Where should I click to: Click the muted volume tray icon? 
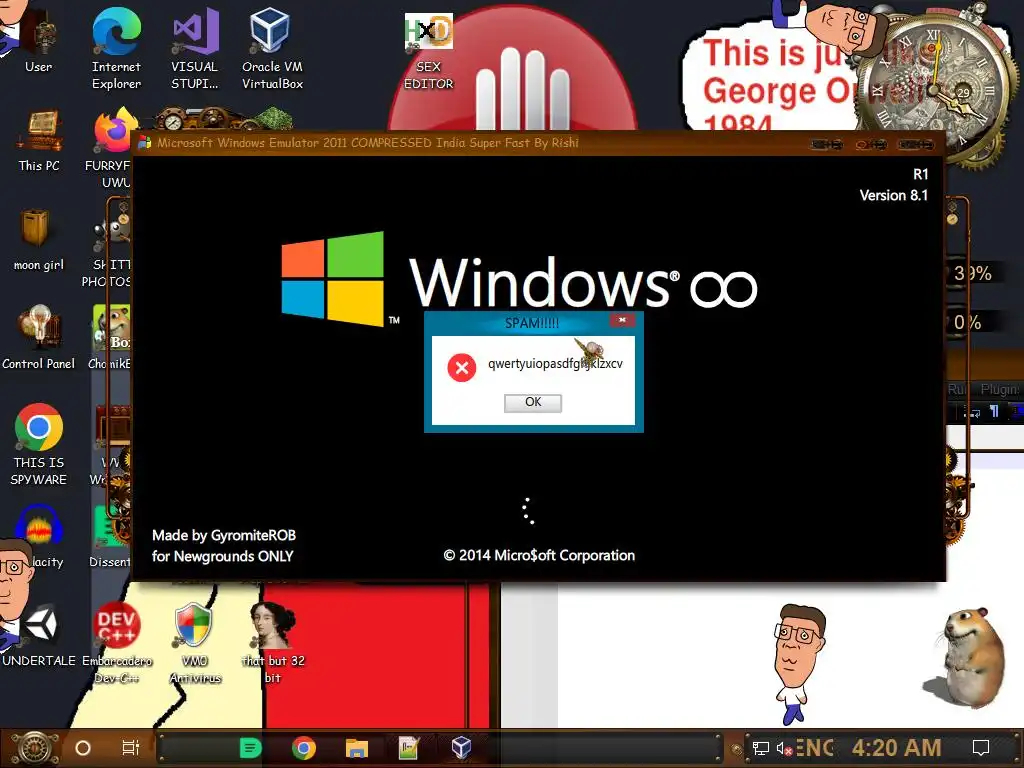[x=784, y=748]
